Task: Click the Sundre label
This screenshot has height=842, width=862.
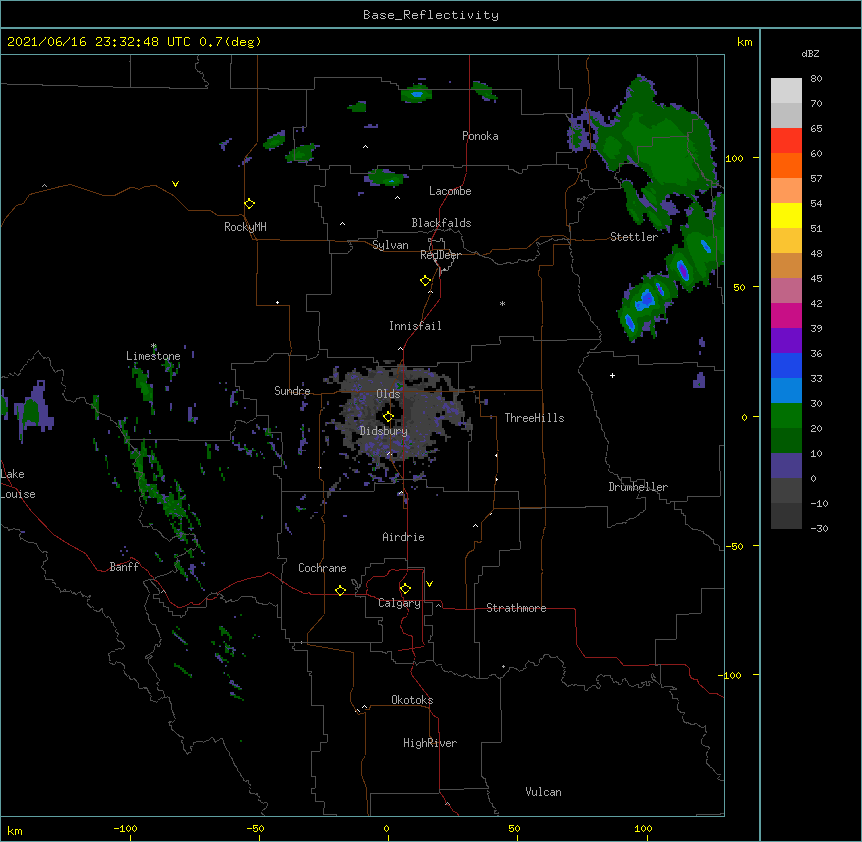Action: pyautogui.click(x=292, y=391)
